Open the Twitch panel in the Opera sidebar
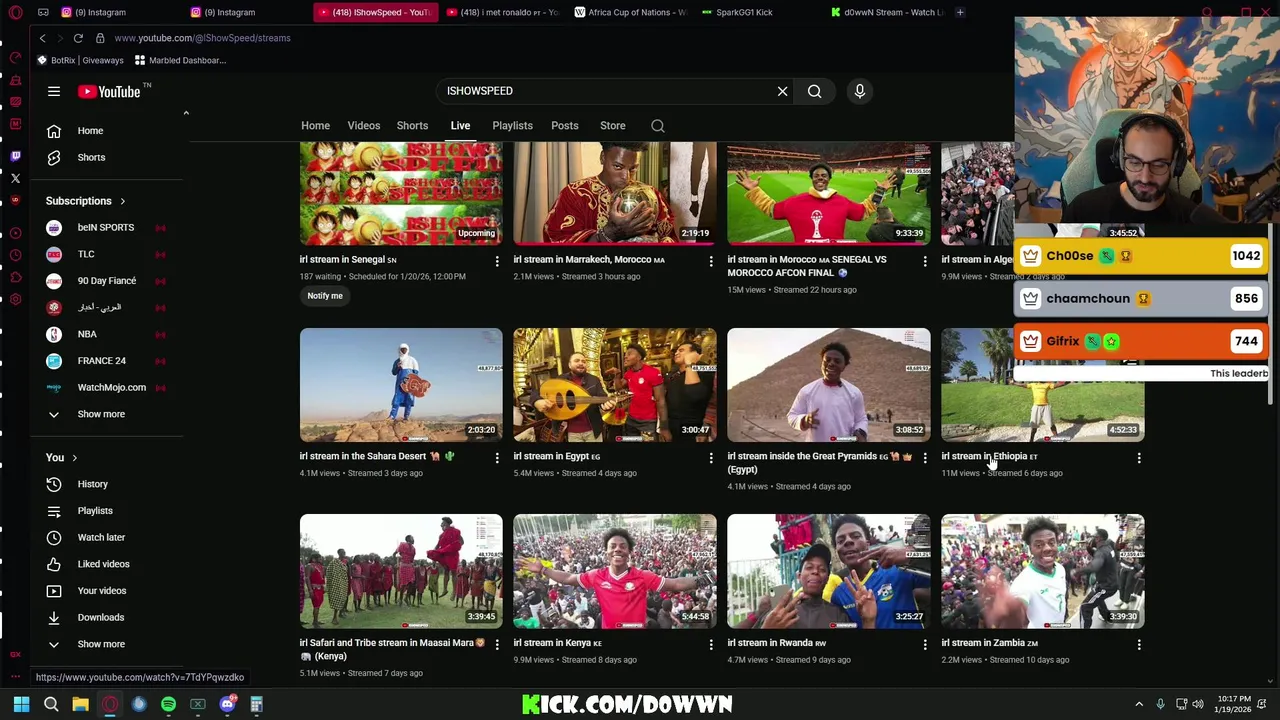 pos(15,156)
